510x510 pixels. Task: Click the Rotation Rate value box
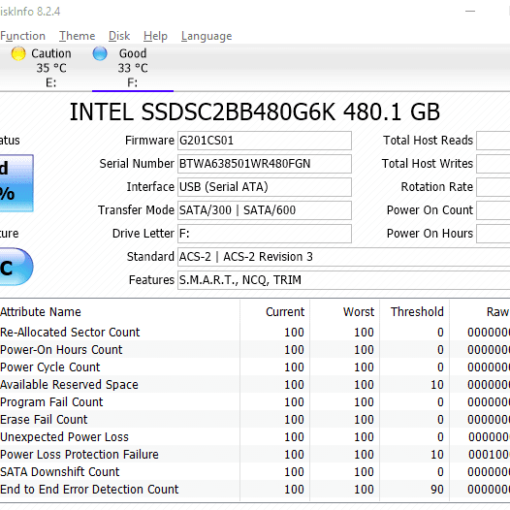click(x=493, y=187)
